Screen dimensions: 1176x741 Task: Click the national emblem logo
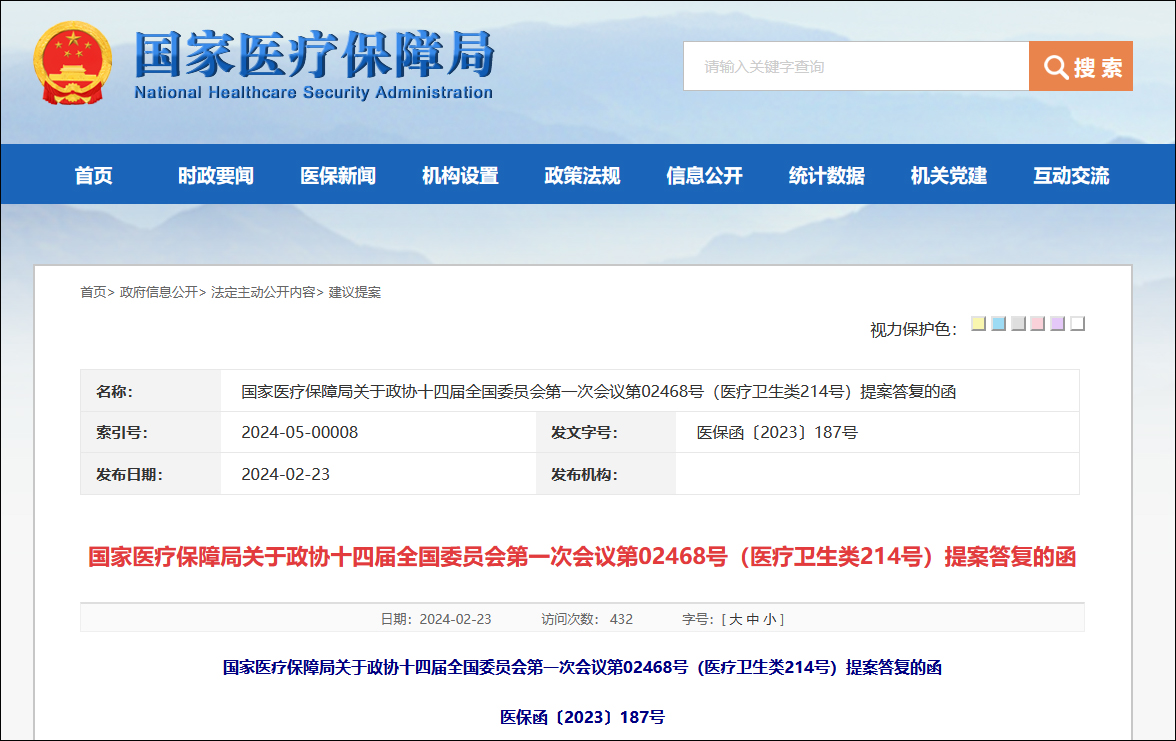tap(73, 63)
